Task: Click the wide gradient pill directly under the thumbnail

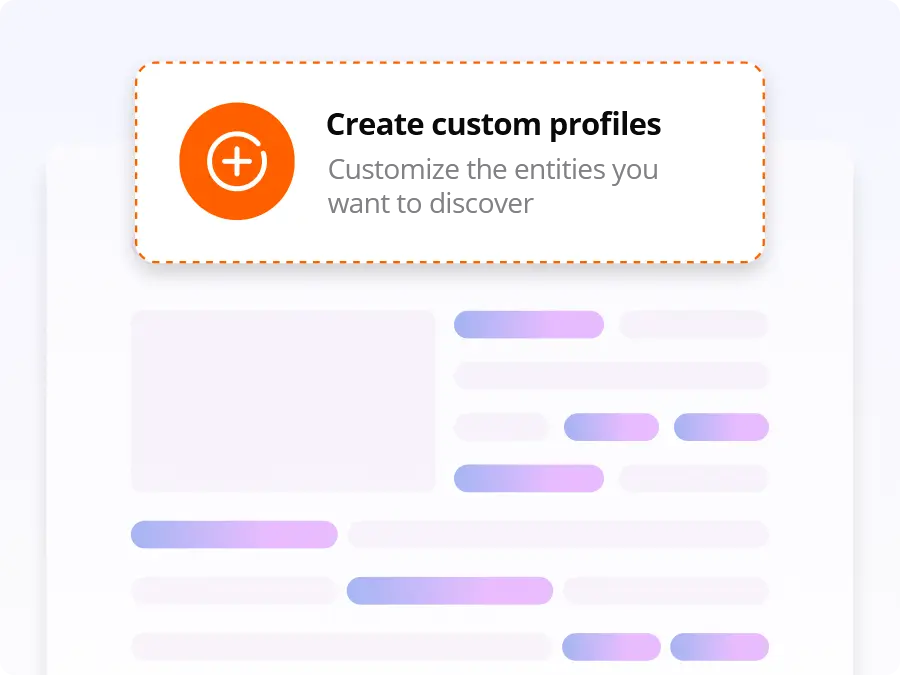Action: [234, 534]
